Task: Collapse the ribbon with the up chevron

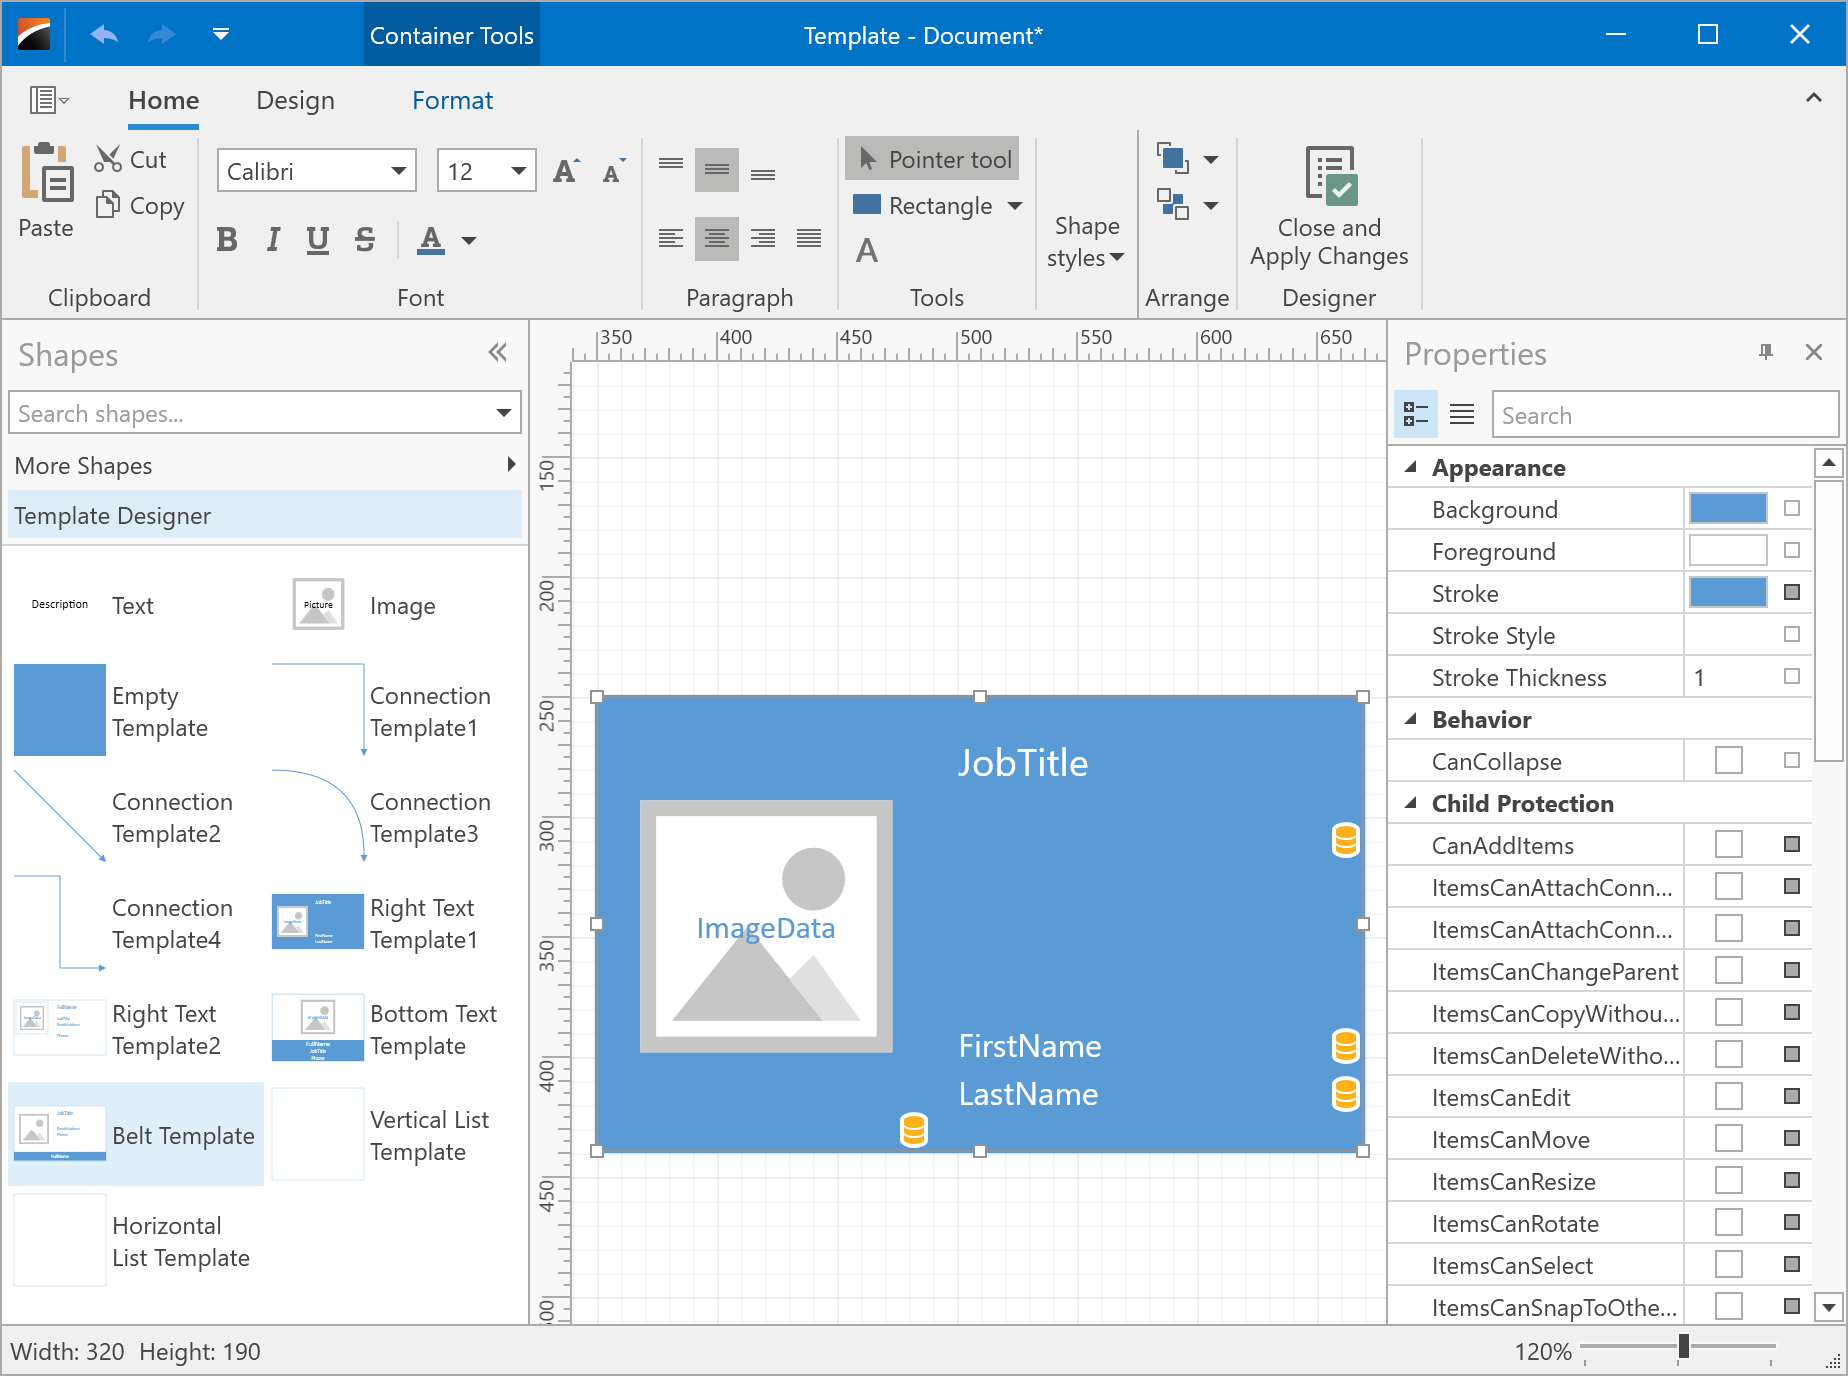Action: pyautogui.click(x=1814, y=98)
